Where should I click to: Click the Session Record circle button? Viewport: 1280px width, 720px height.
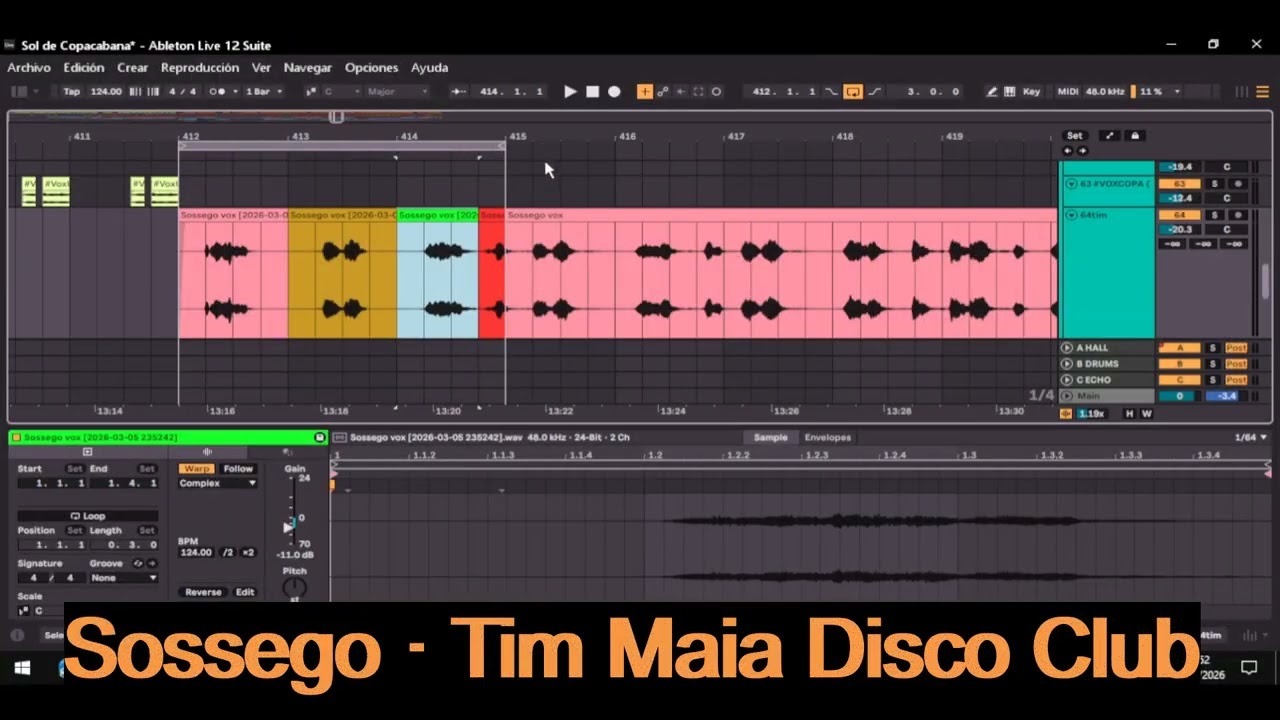click(716, 91)
